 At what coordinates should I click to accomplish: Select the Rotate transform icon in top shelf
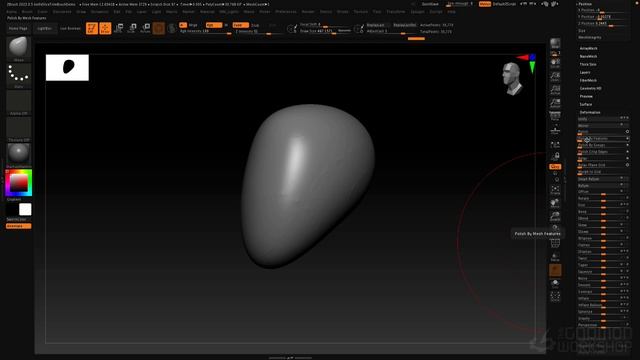tap(145, 28)
